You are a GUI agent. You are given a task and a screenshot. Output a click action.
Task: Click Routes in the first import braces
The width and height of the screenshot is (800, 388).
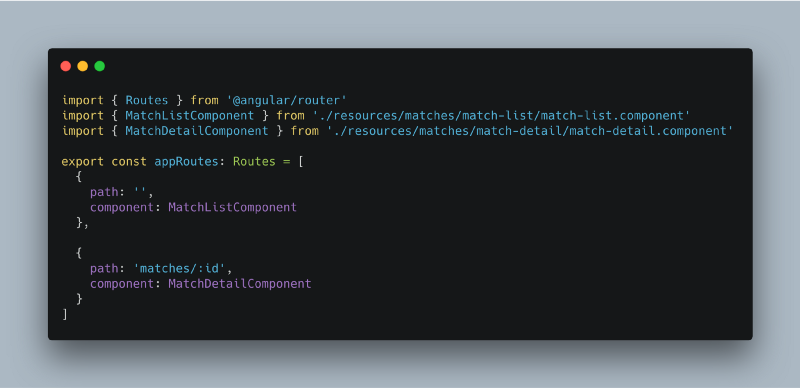[x=147, y=101]
